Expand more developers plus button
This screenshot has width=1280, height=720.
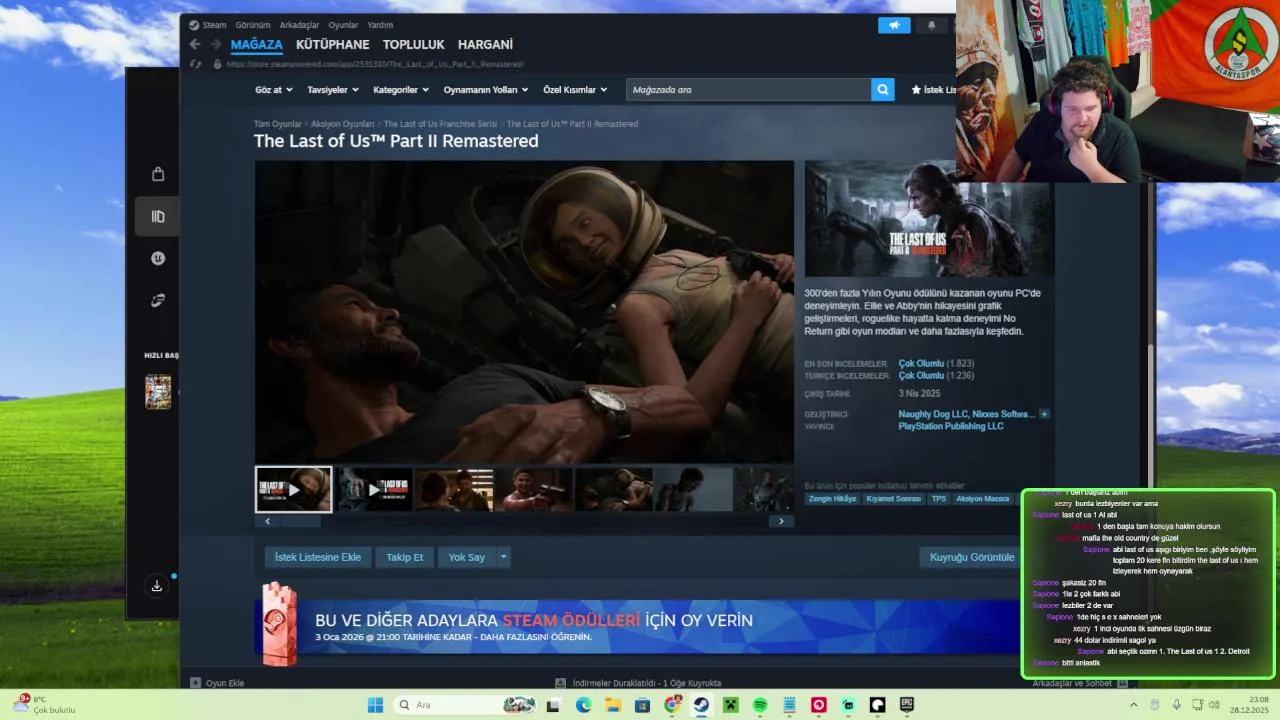(x=1044, y=414)
